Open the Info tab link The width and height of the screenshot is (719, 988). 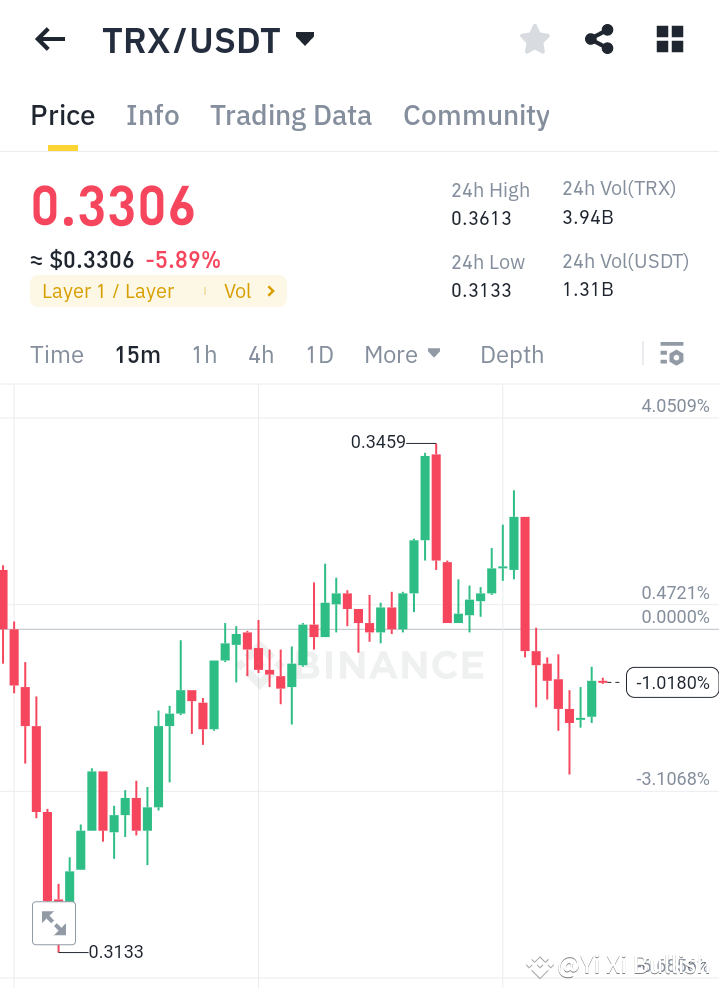point(152,115)
